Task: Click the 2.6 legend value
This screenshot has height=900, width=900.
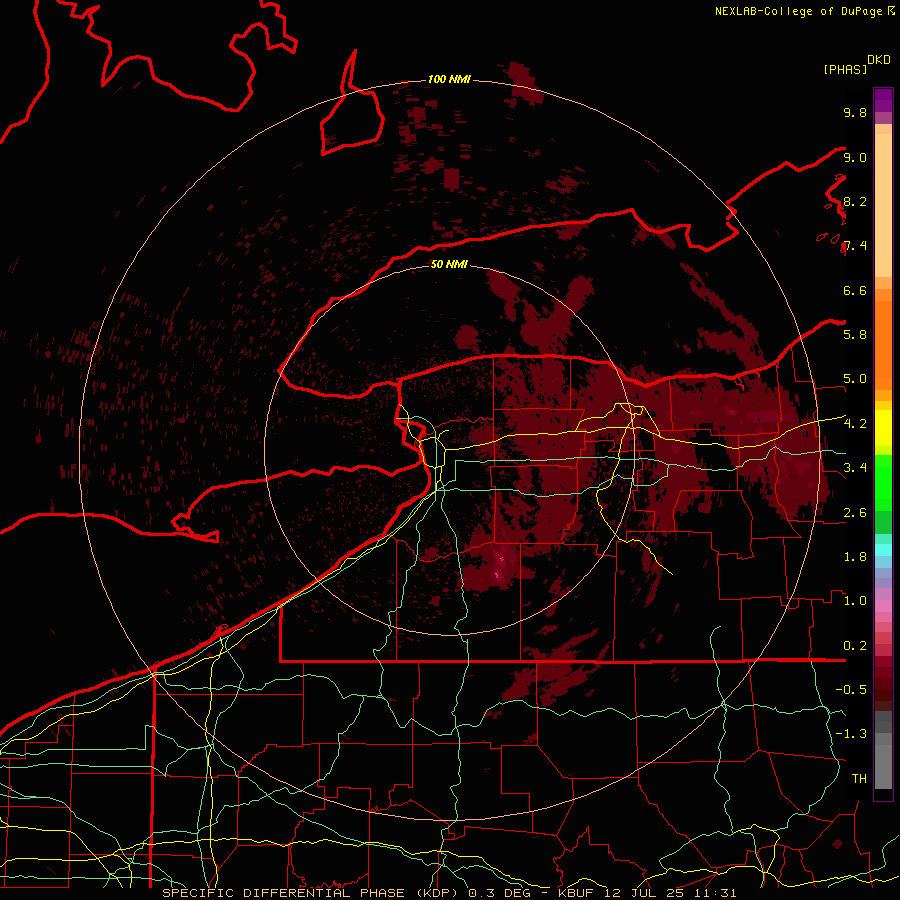Action: [x=855, y=512]
